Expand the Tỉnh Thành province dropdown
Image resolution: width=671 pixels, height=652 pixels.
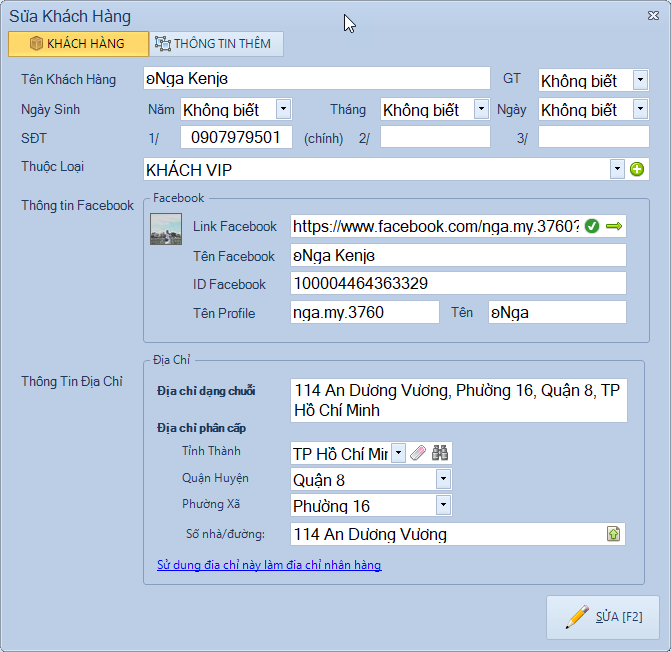398,453
